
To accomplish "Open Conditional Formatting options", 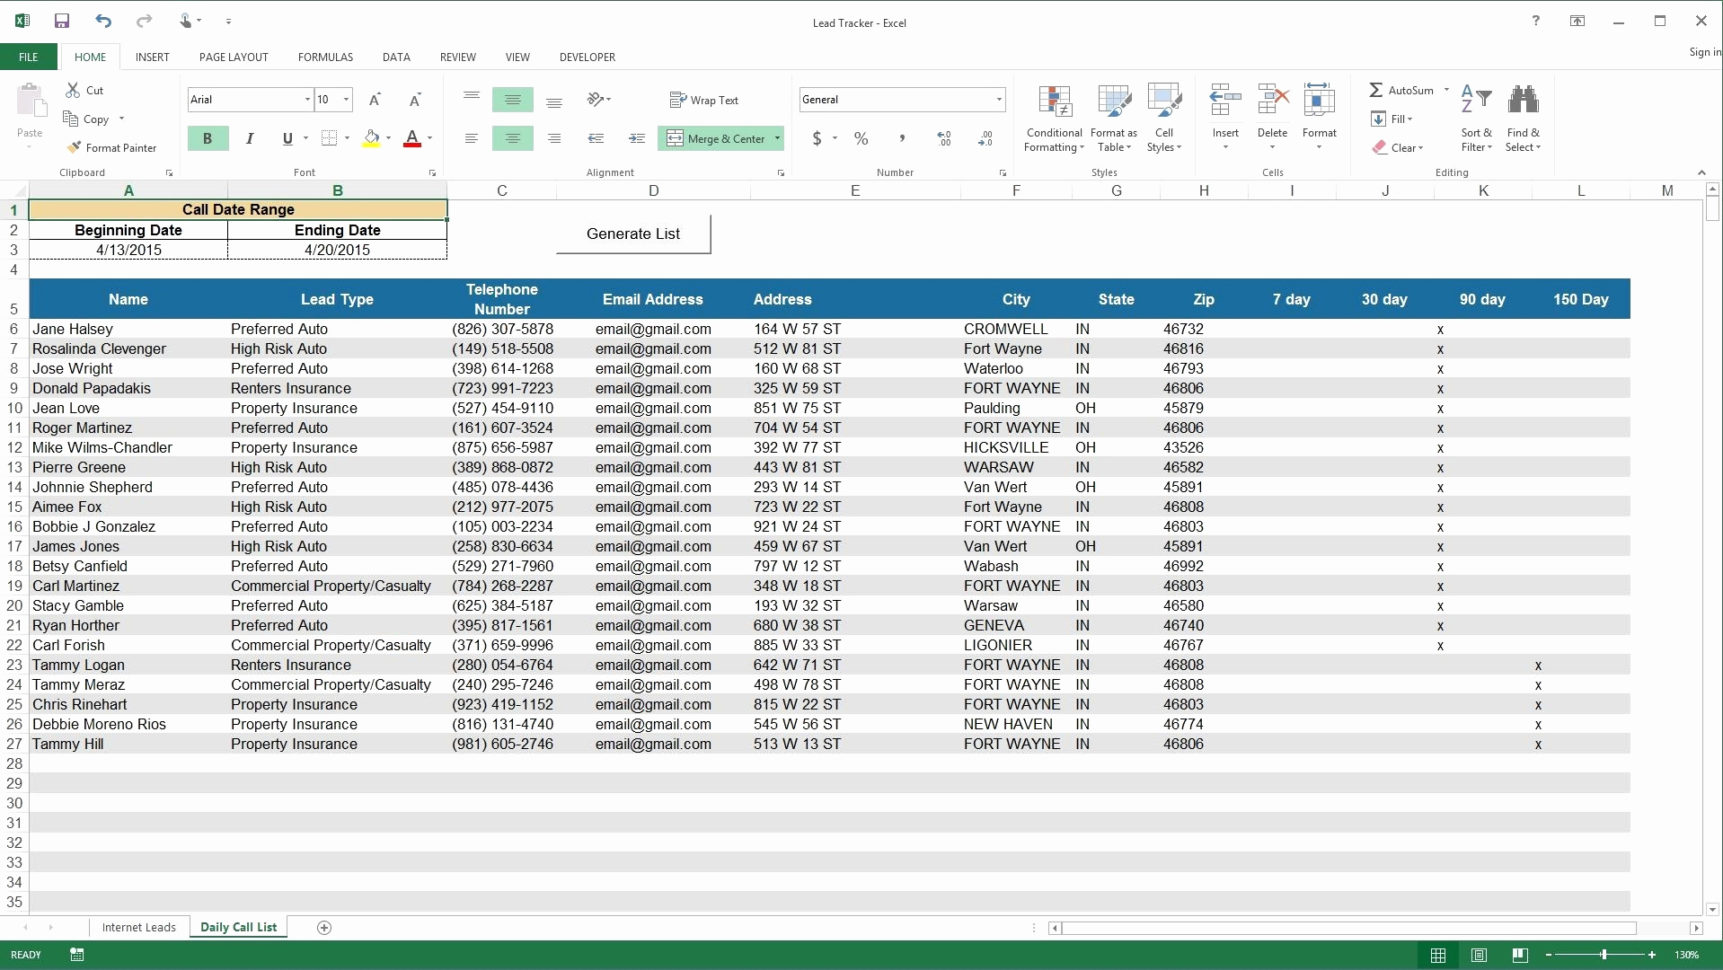I will point(1053,118).
